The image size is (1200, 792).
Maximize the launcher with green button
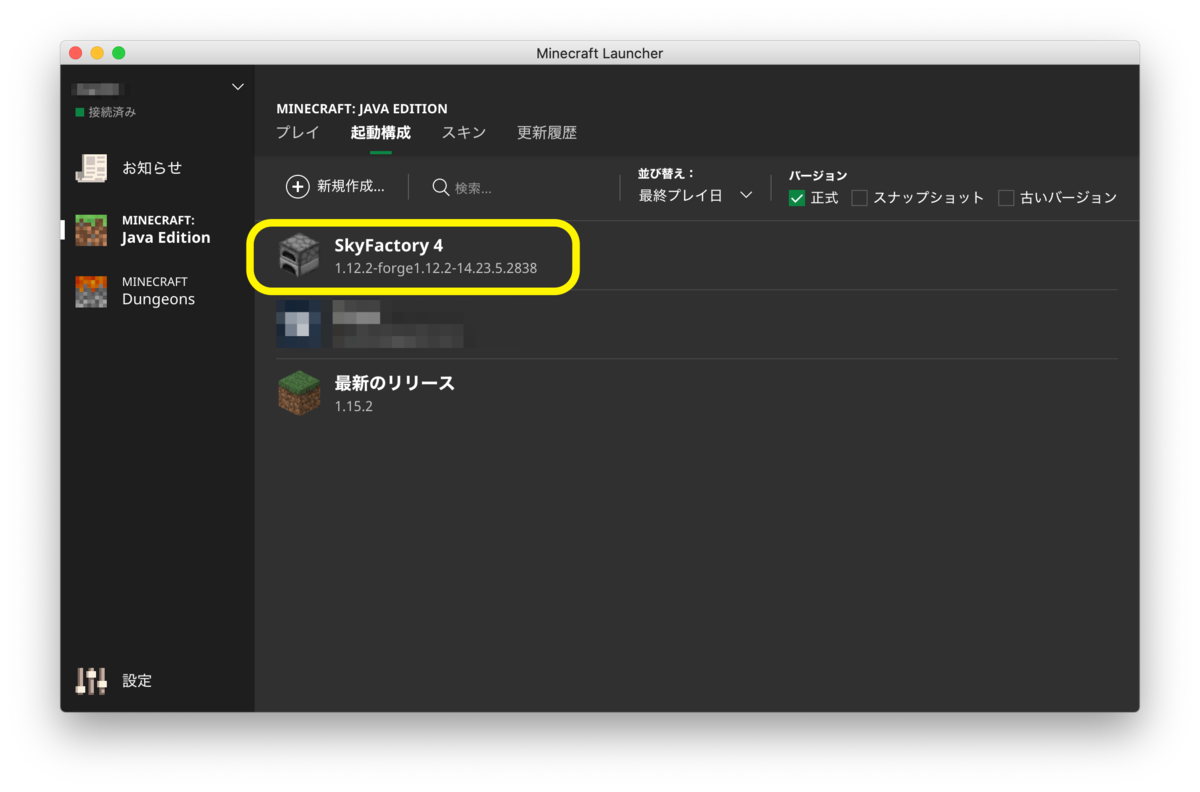pyautogui.click(x=119, y=53)
